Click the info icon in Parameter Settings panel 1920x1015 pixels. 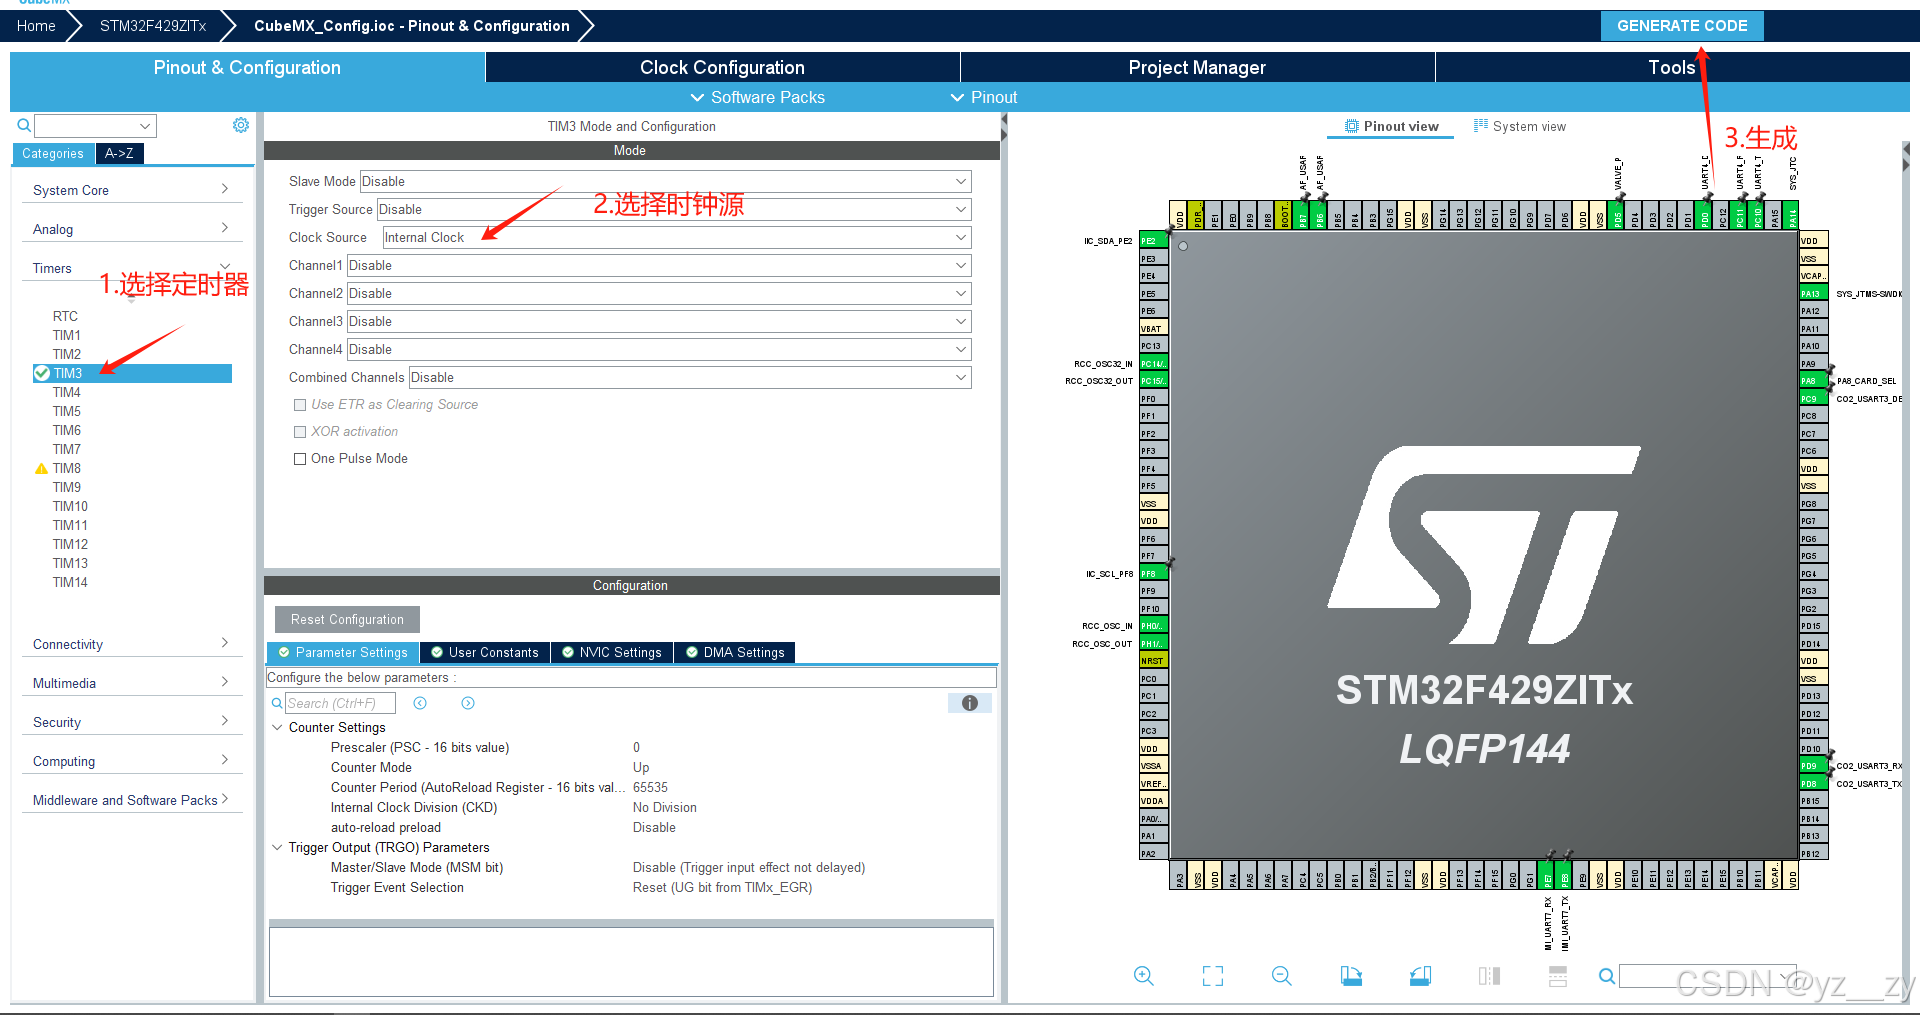[x=969, y=703]
